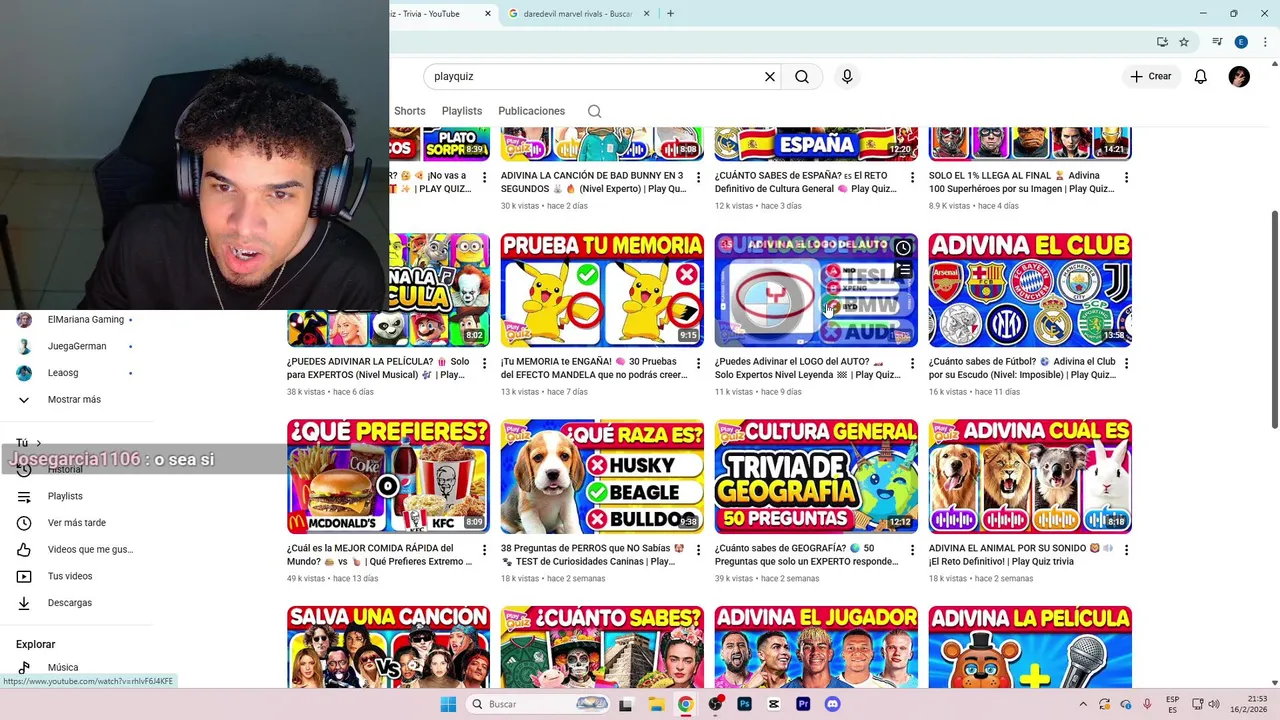The image size is (1280, 720).
Task: Open the Qué raza es dog thumbnail
Action: (x=602, y=476)
